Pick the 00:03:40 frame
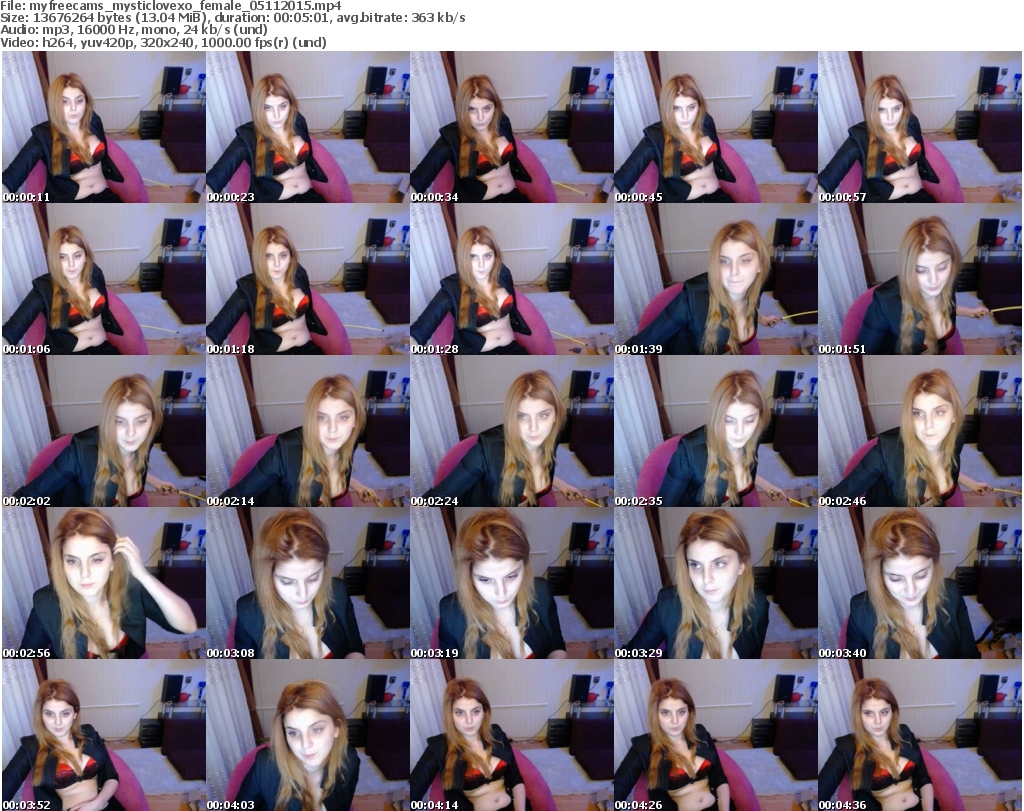The height and width of the screenshot is (811, 1024). click(x=920, y=583)
